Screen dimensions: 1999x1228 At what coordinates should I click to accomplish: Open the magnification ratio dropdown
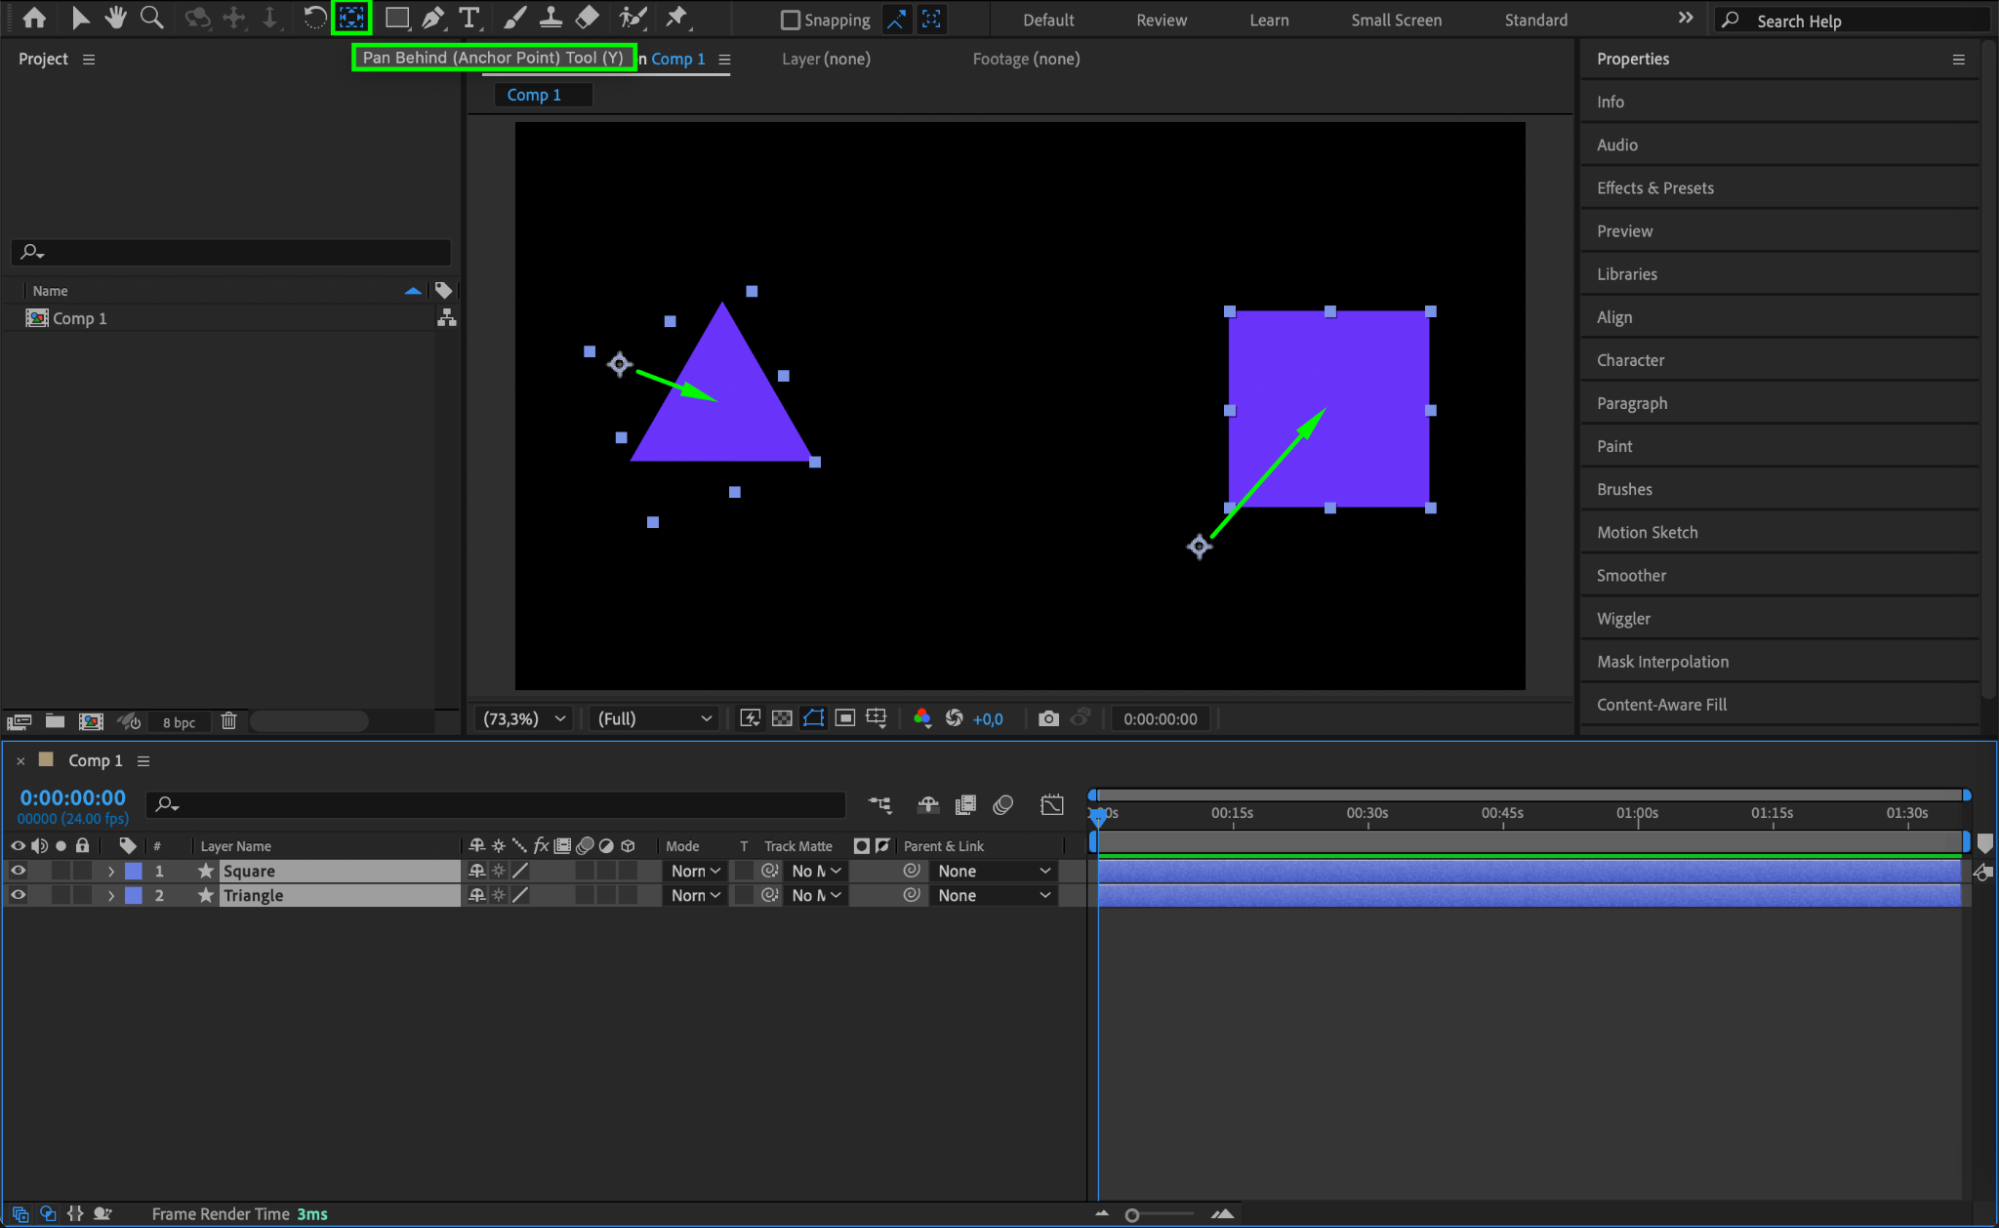click(x=525, y=718)
